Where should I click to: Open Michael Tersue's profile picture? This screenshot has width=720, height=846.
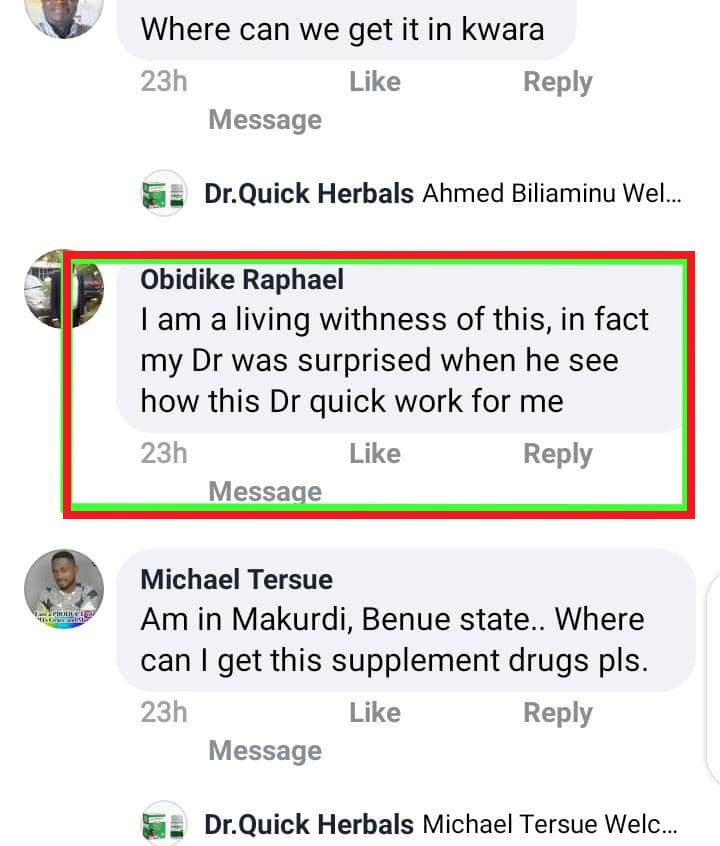64,589
